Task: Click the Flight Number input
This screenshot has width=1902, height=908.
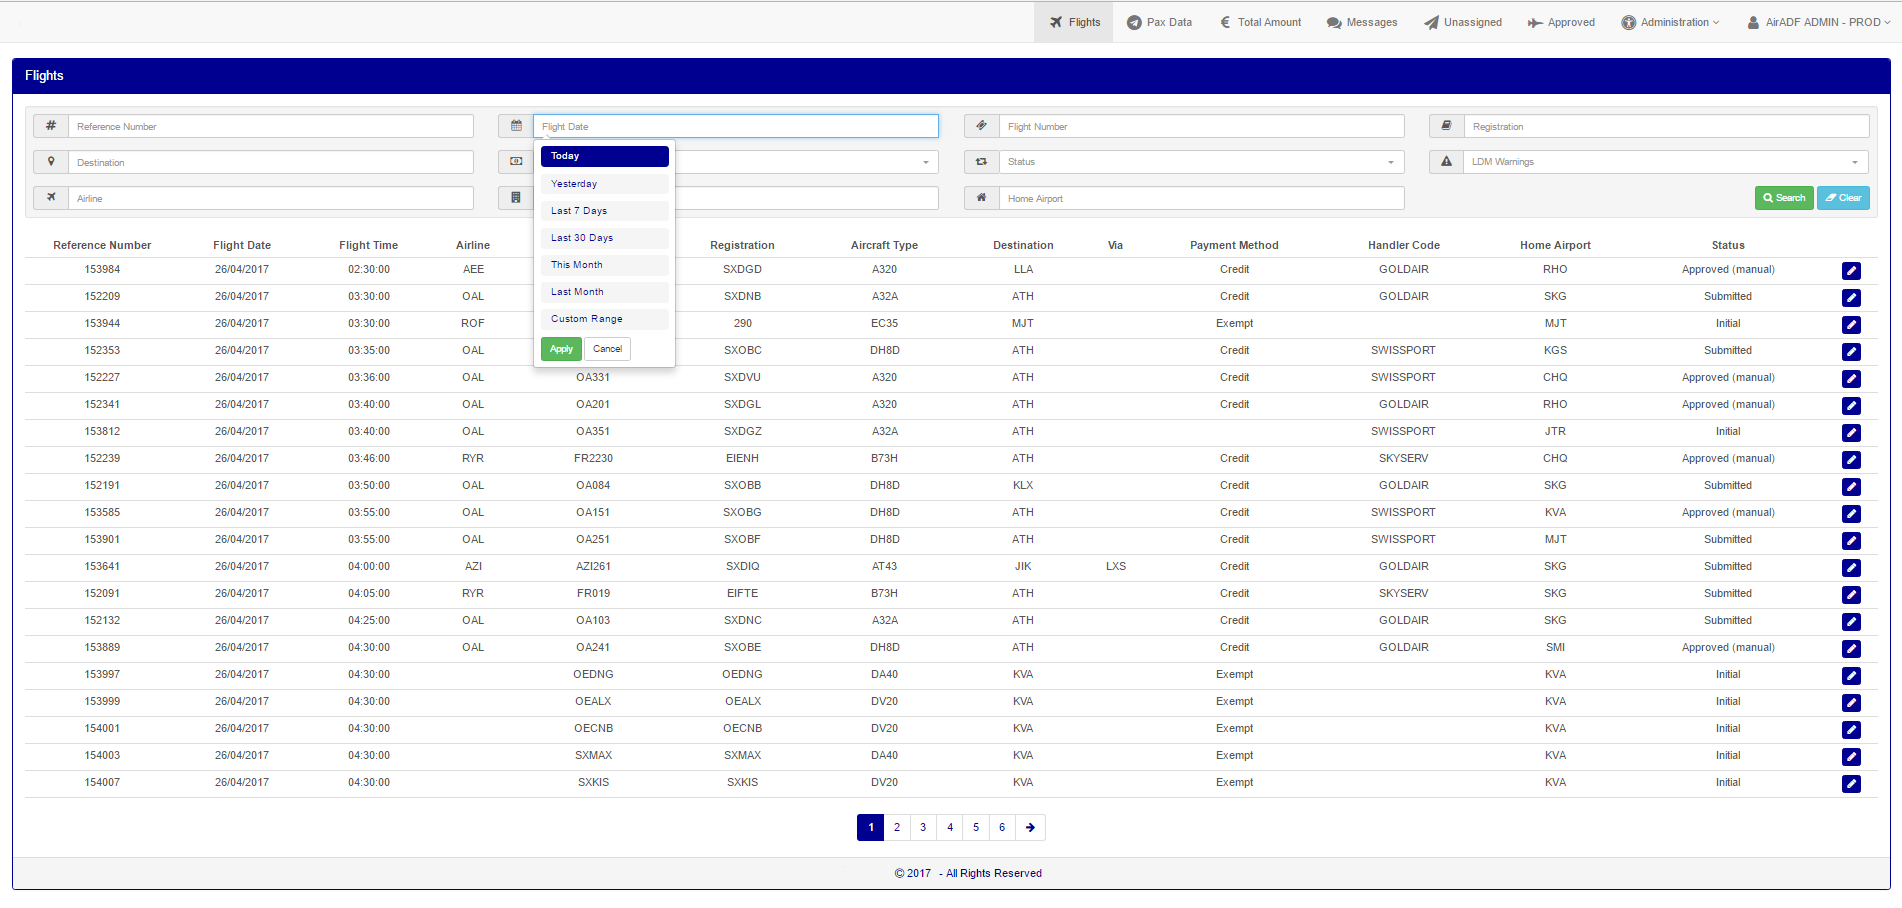Action: pos(1201,126)
